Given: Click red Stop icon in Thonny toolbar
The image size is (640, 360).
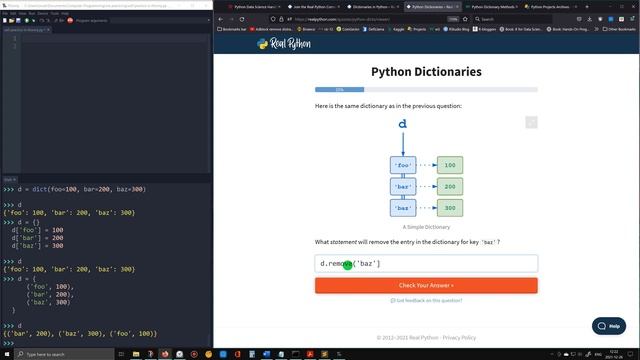Looking at the screenshot, I should point(70,20).
